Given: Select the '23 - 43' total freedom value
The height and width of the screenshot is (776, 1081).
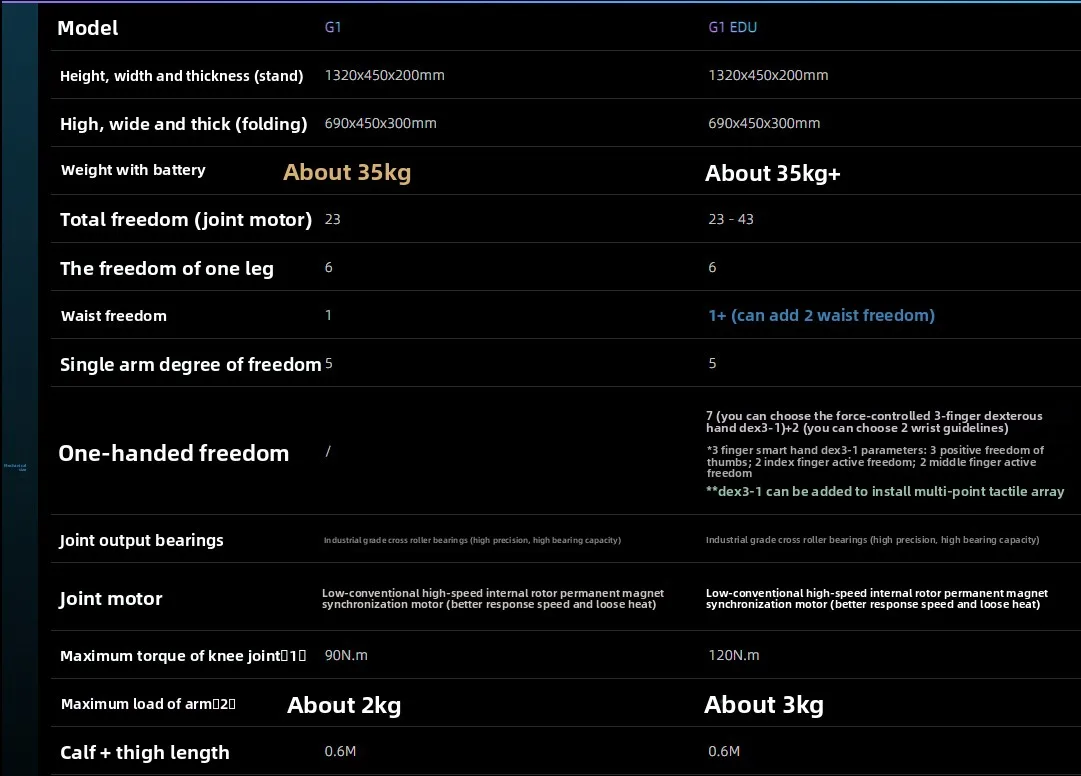Looking at the screenshot, I should (x=731, y=219).
